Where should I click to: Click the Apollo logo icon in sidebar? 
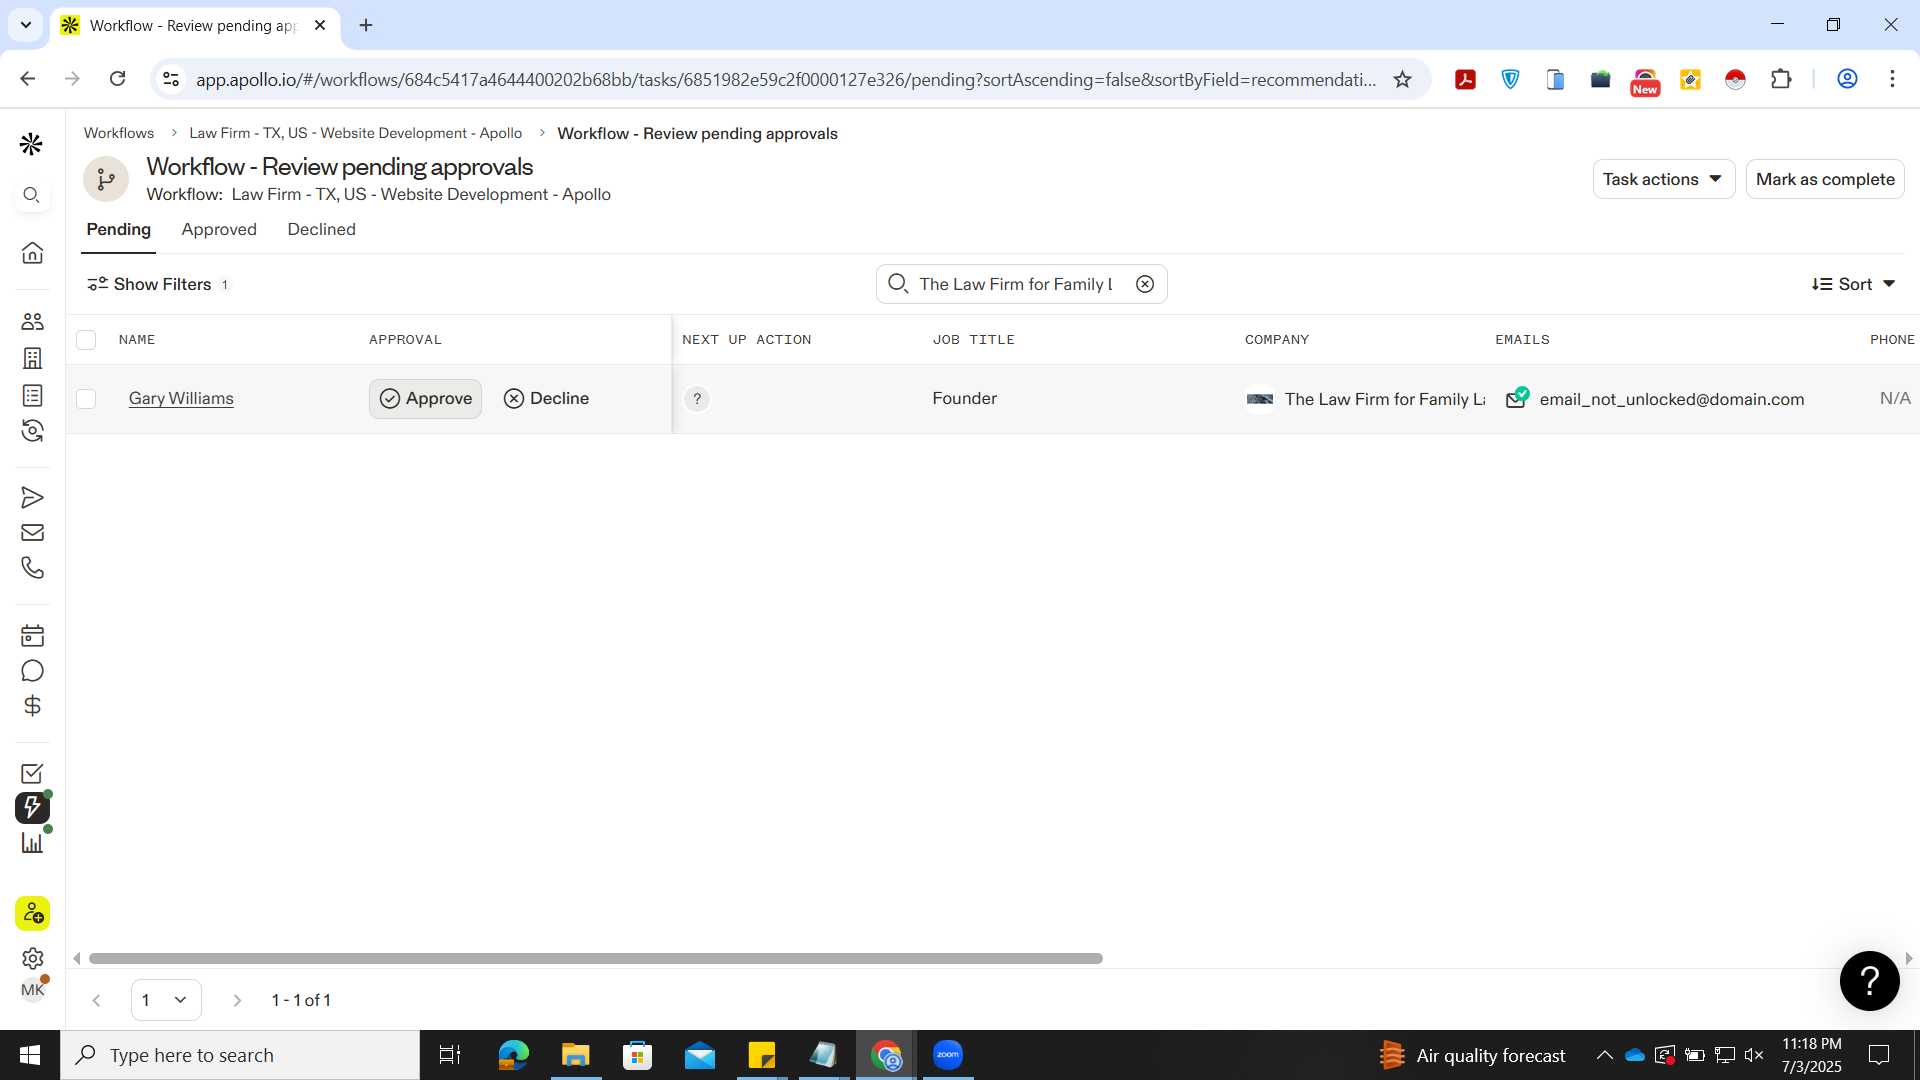32,144
